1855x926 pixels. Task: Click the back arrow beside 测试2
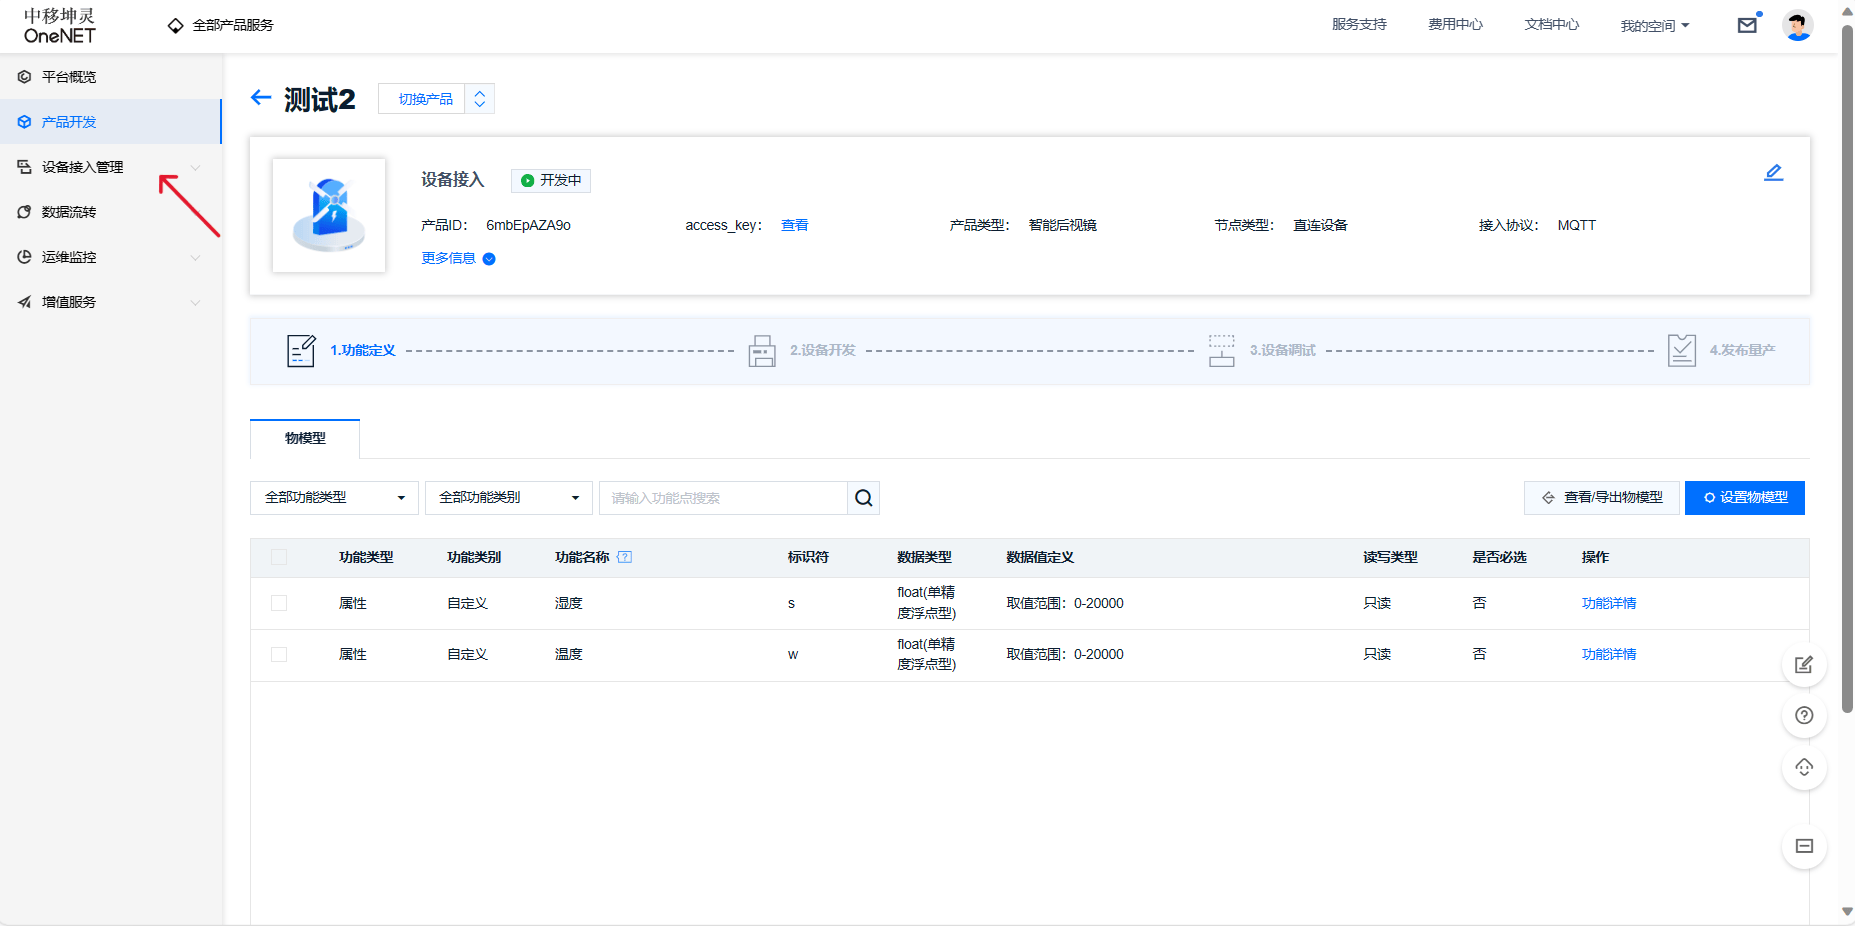point(260,97)
